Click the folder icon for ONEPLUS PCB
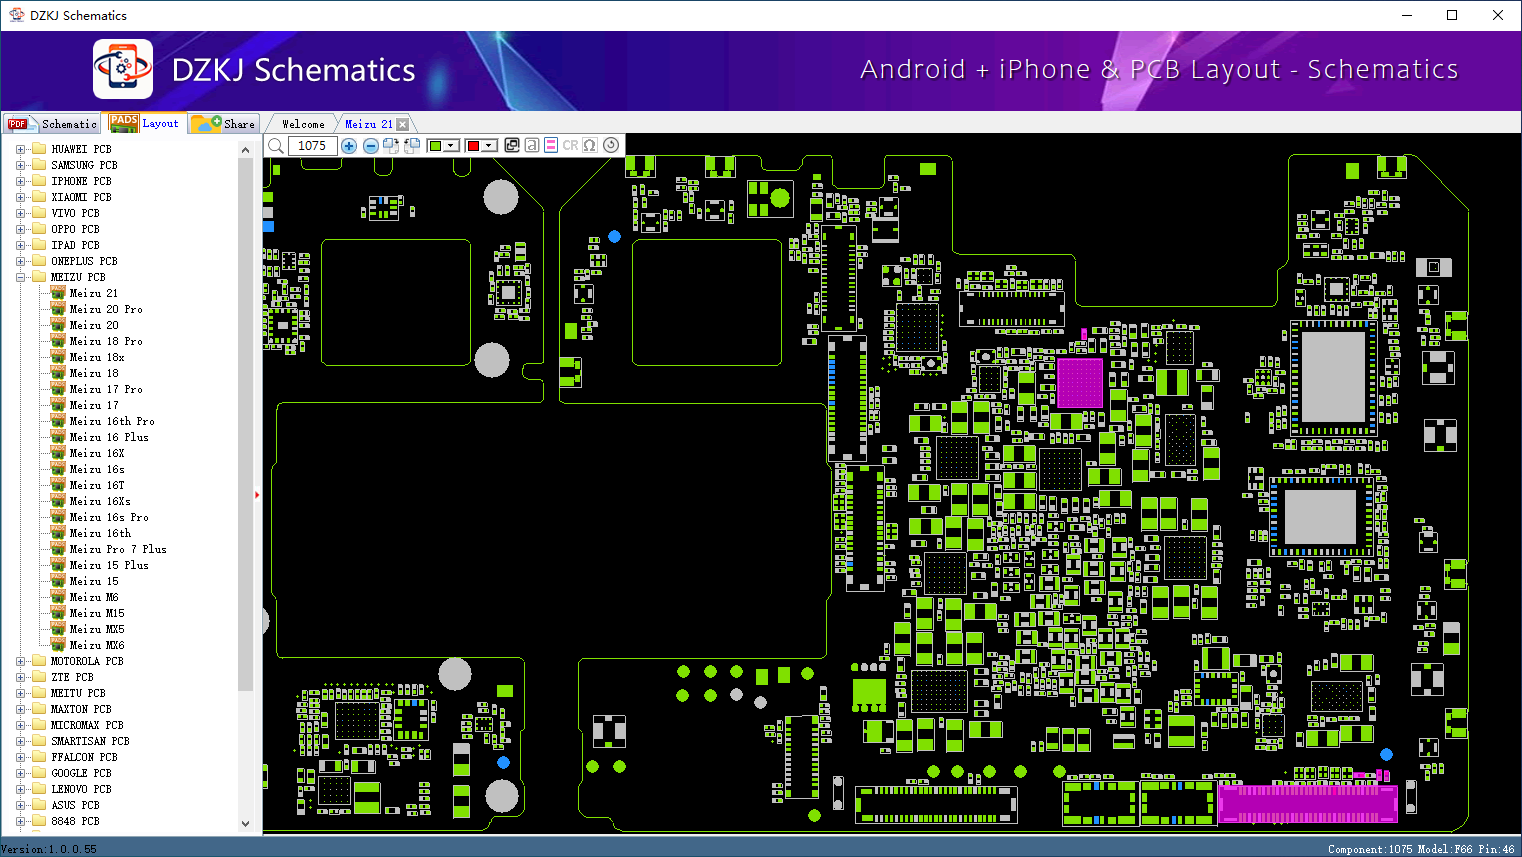 39,261
